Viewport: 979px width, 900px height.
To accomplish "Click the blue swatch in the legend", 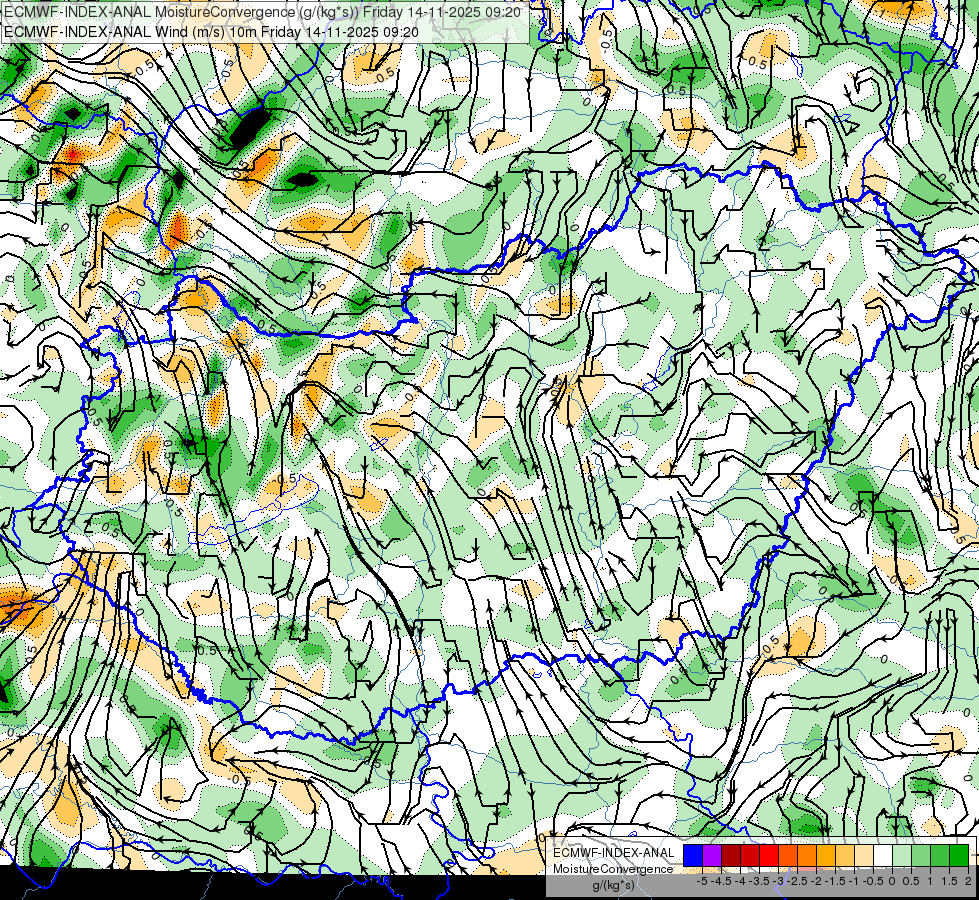I will pos(693,856).
